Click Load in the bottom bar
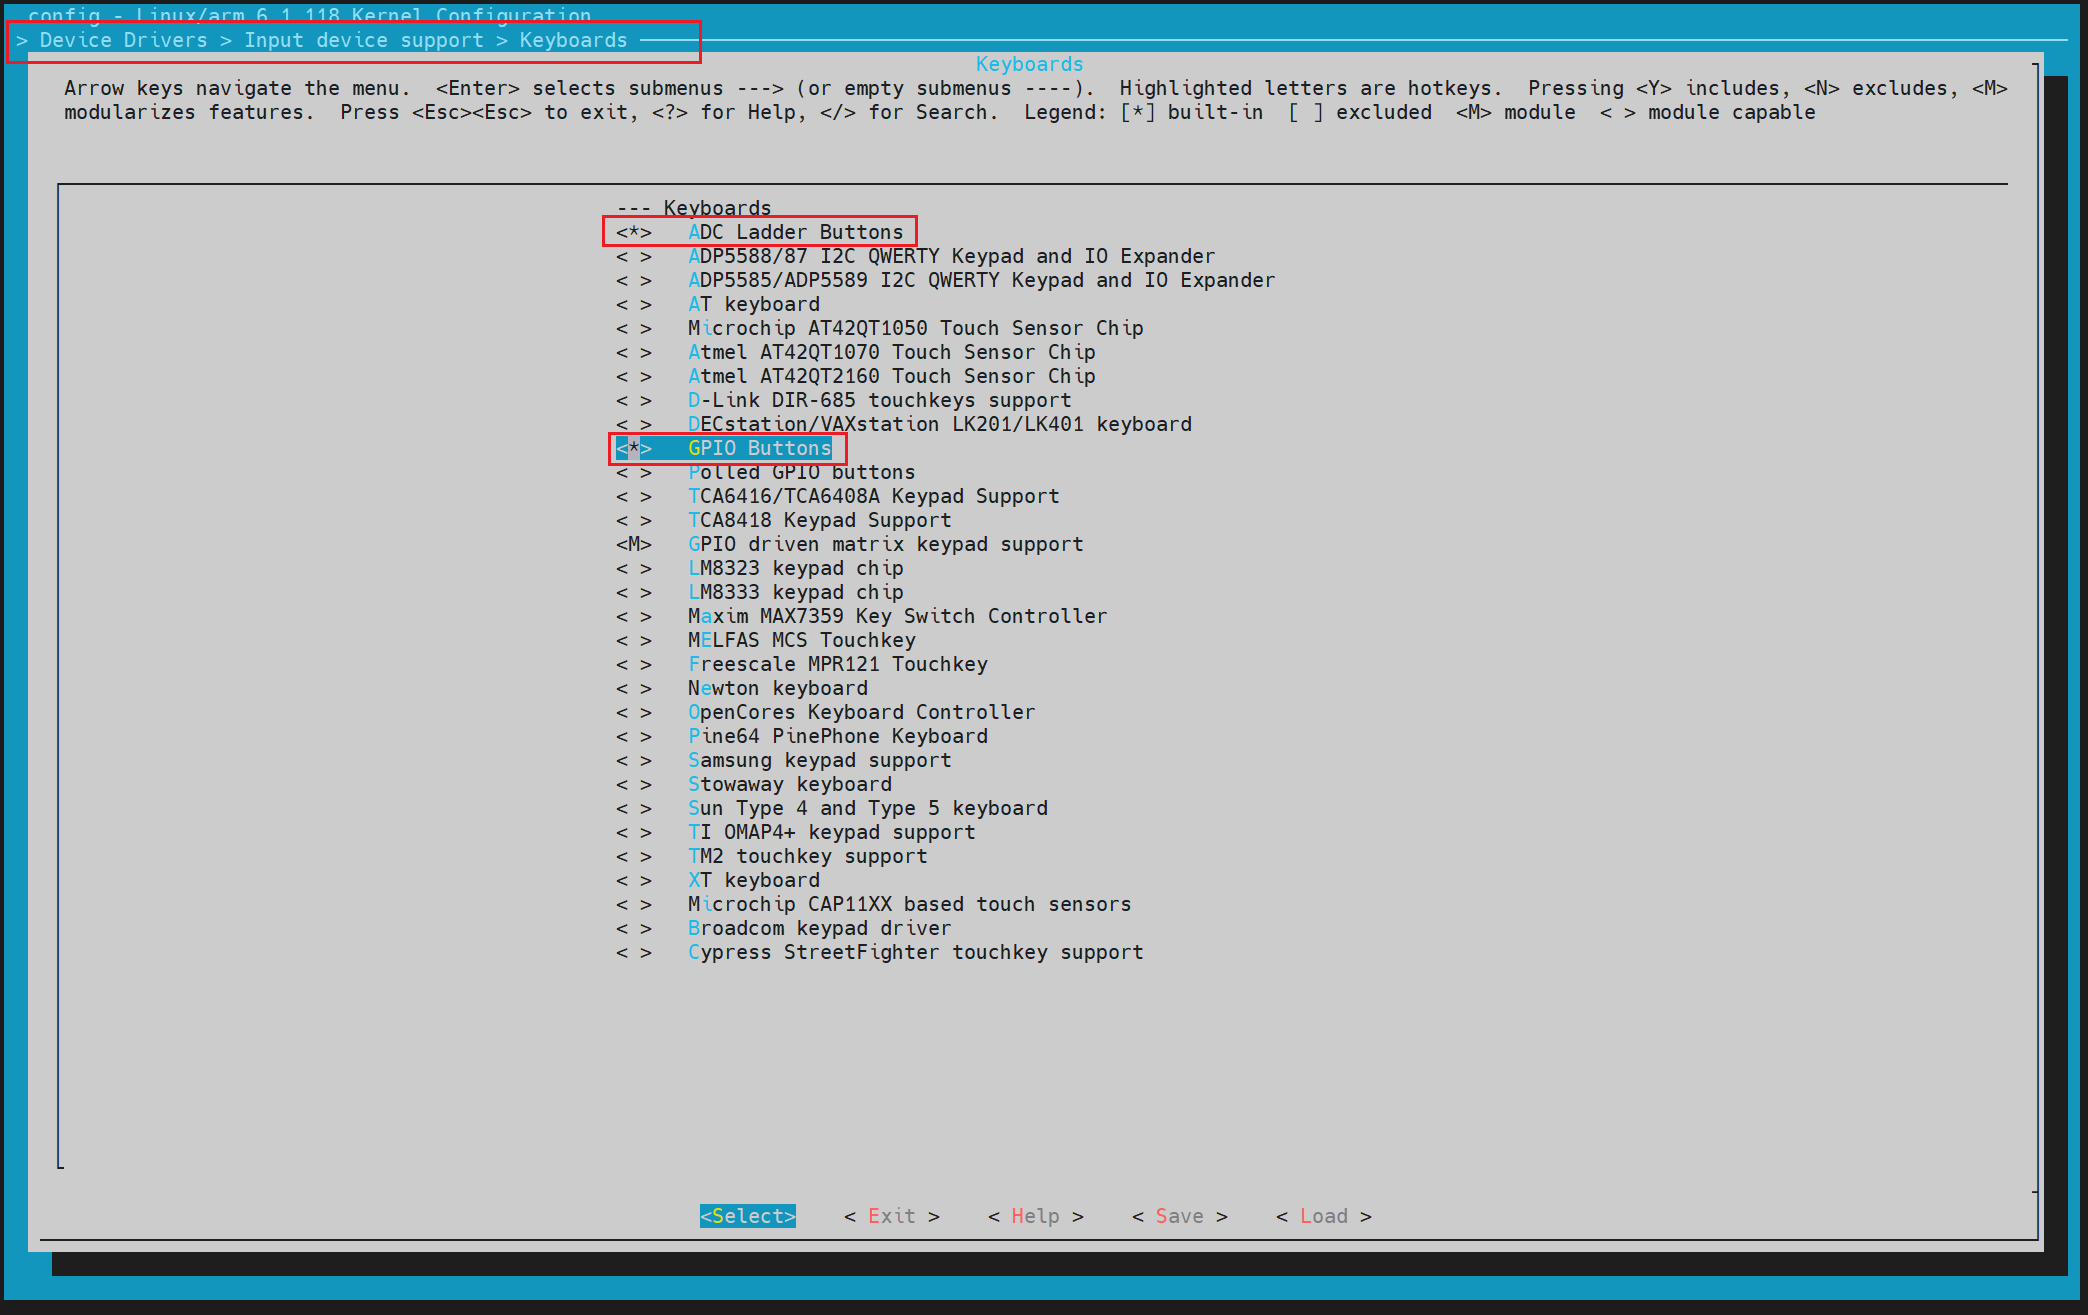 (1323, 1216)
